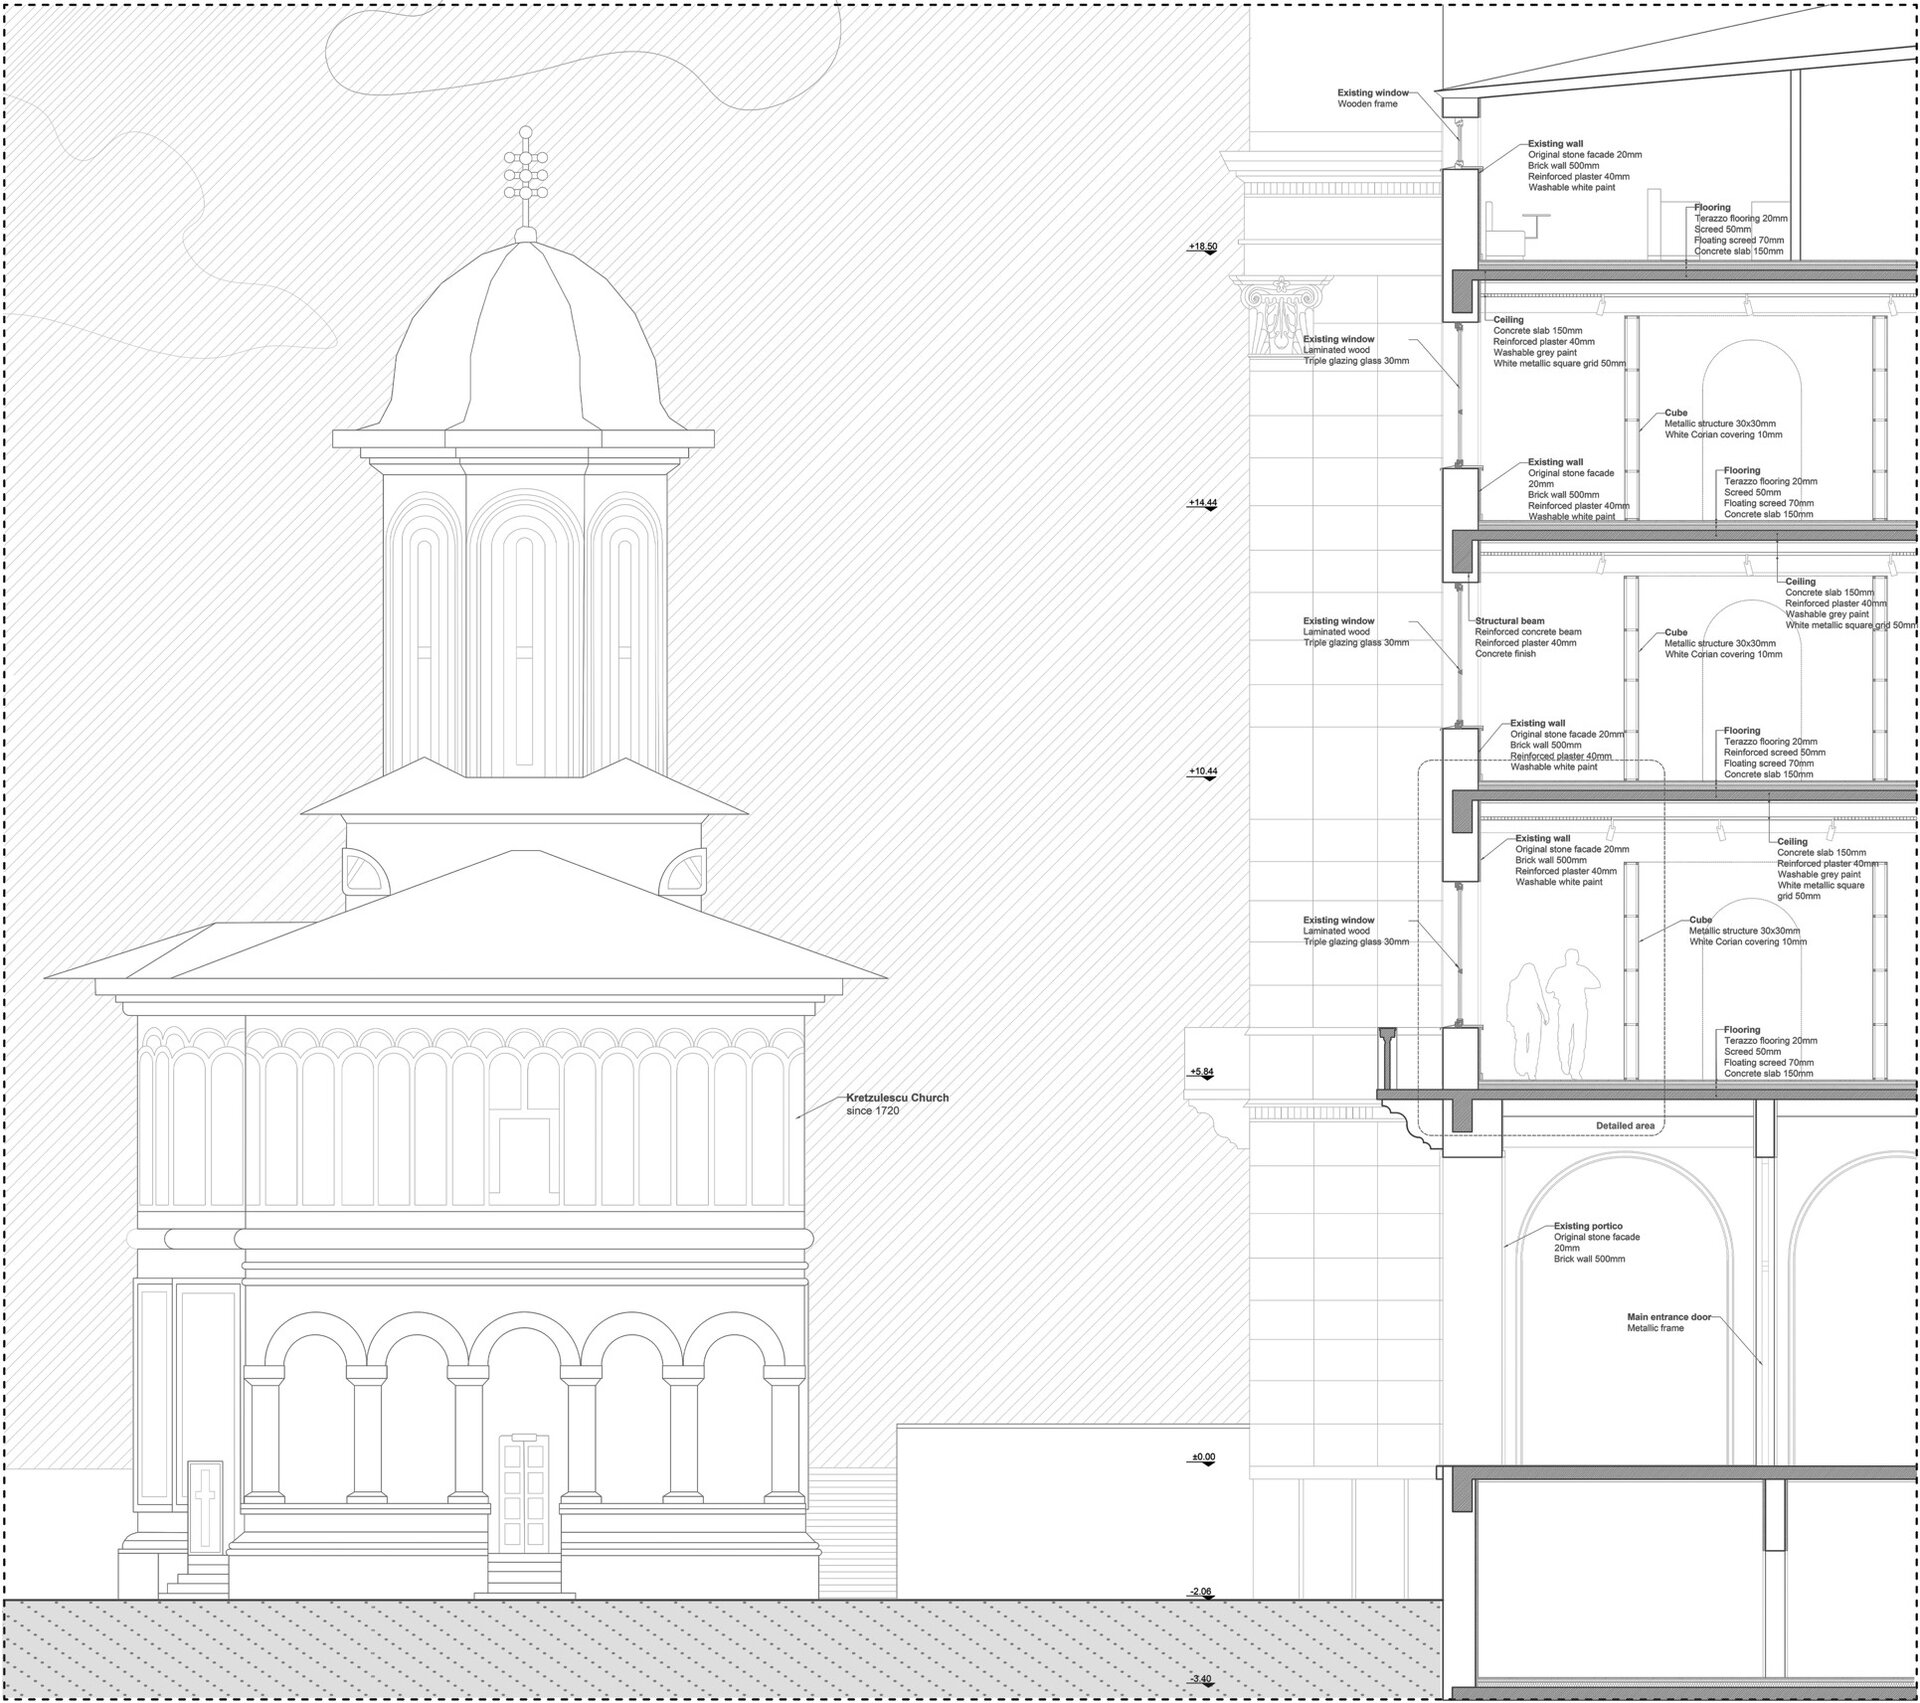The width and height of the screenshot is (1920, 1703).
Task: Click the ±0.00 elevation level marker
Action: (x=1202, y=1458)
